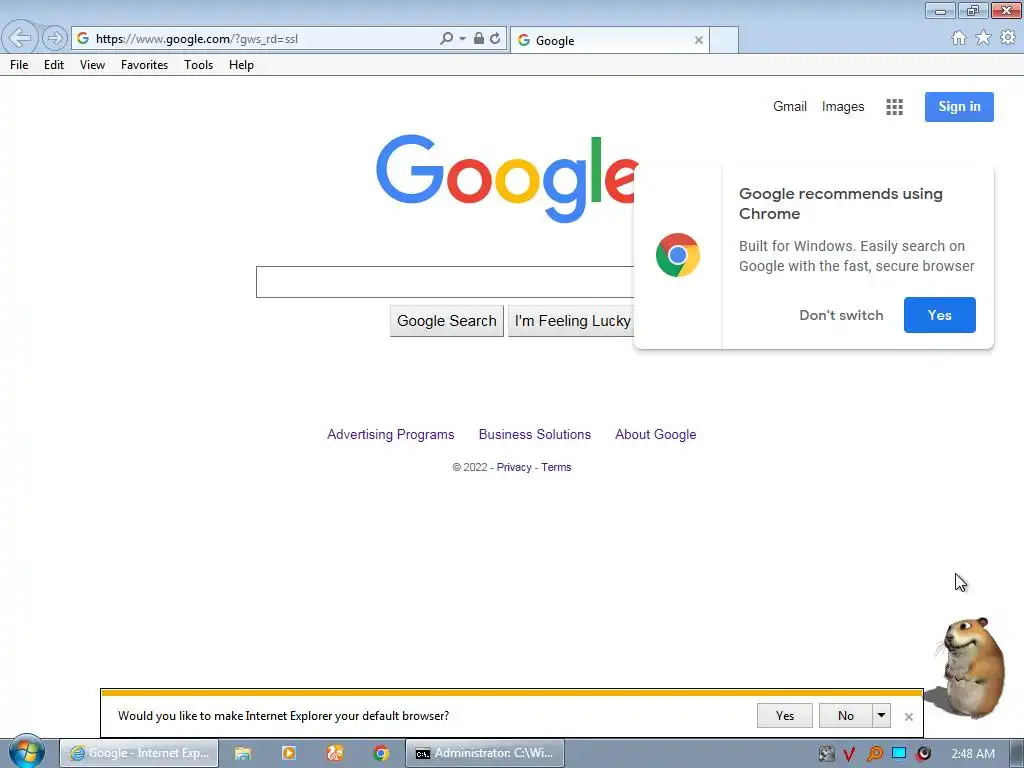Image resolution: width=1024 pixels, height=768 pixels.
Task: Open the View menu
Action: (x=92, y=65)
